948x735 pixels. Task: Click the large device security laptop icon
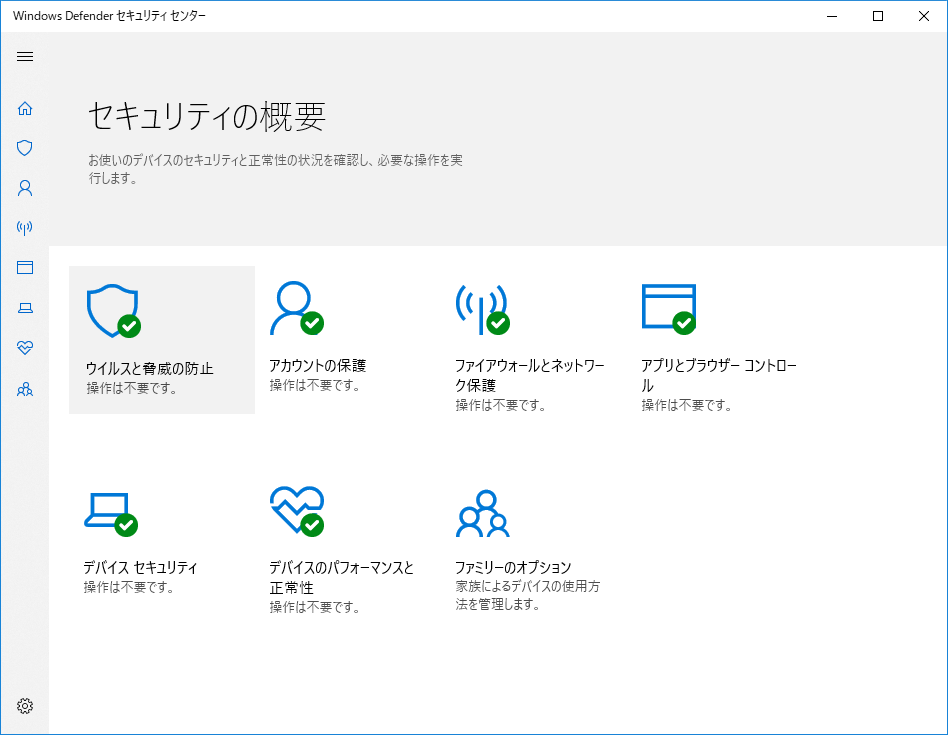coord(111,514)
